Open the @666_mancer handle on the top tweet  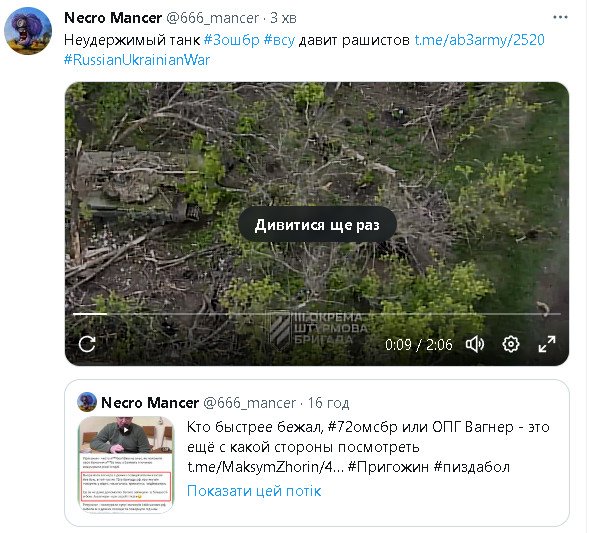click(x=213, y=18)
